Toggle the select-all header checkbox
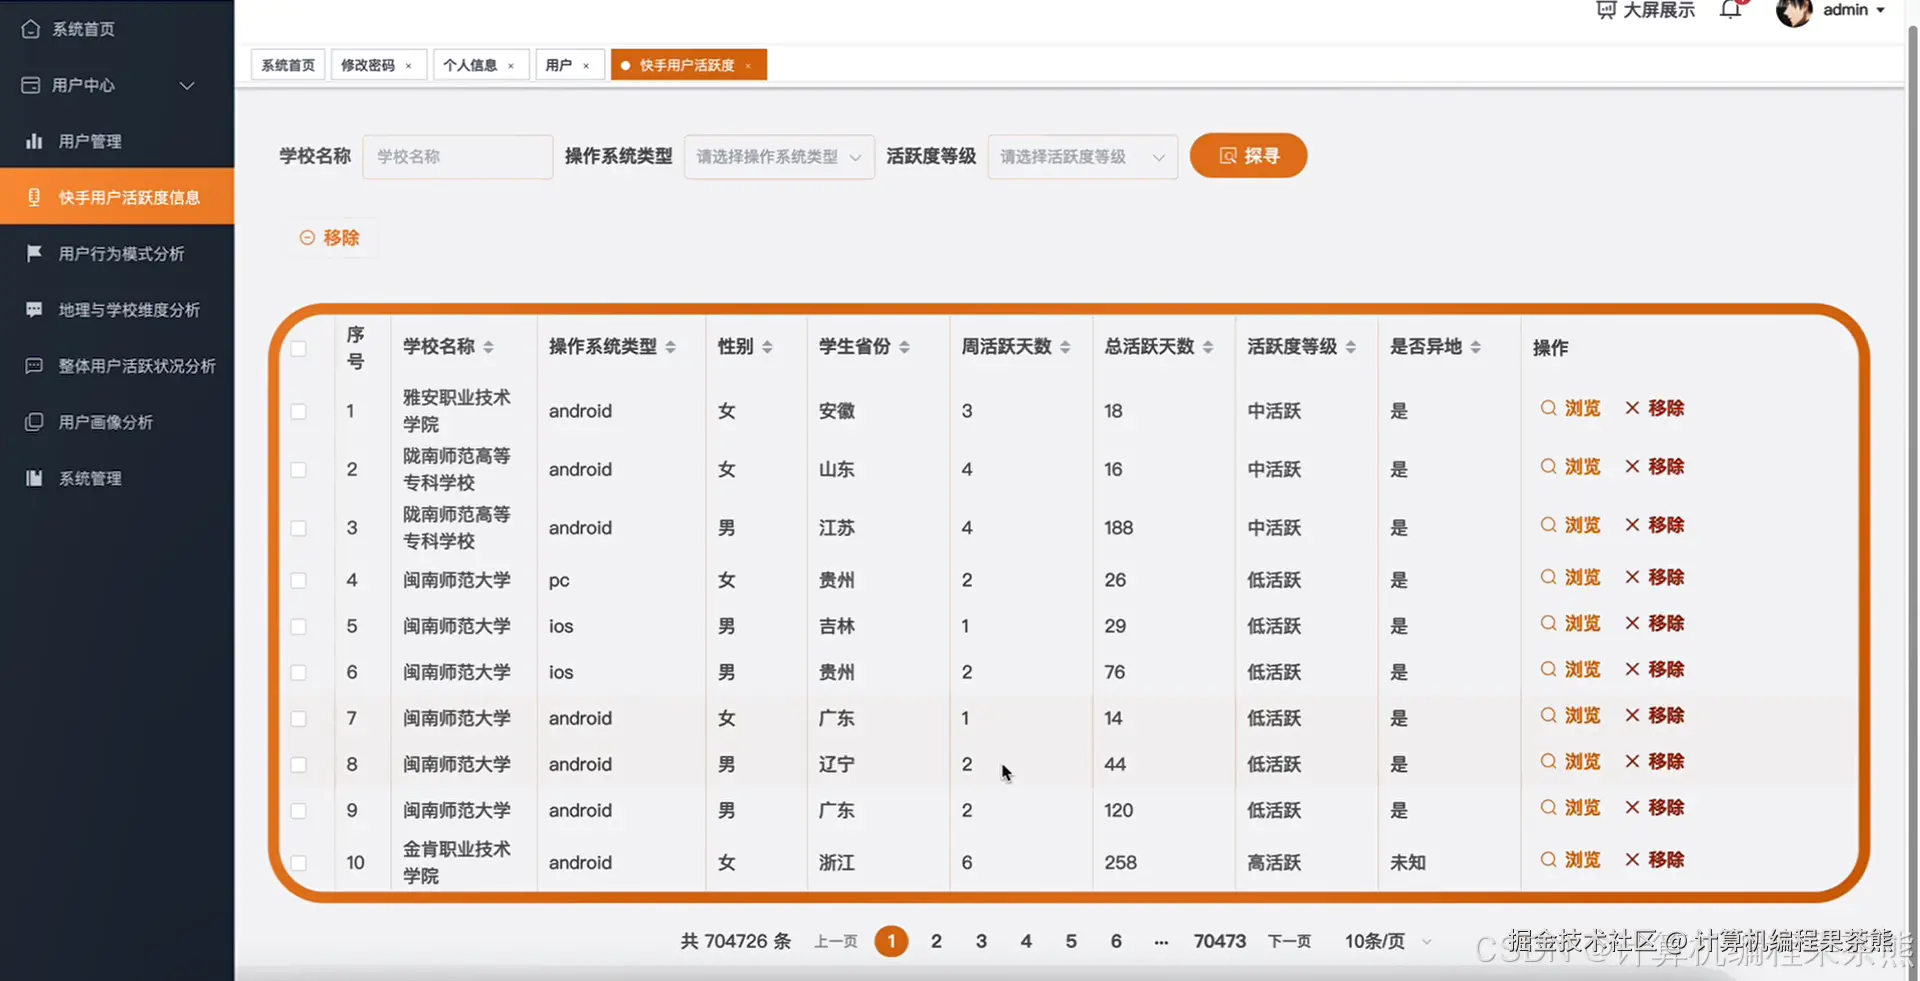 point(298,348)
